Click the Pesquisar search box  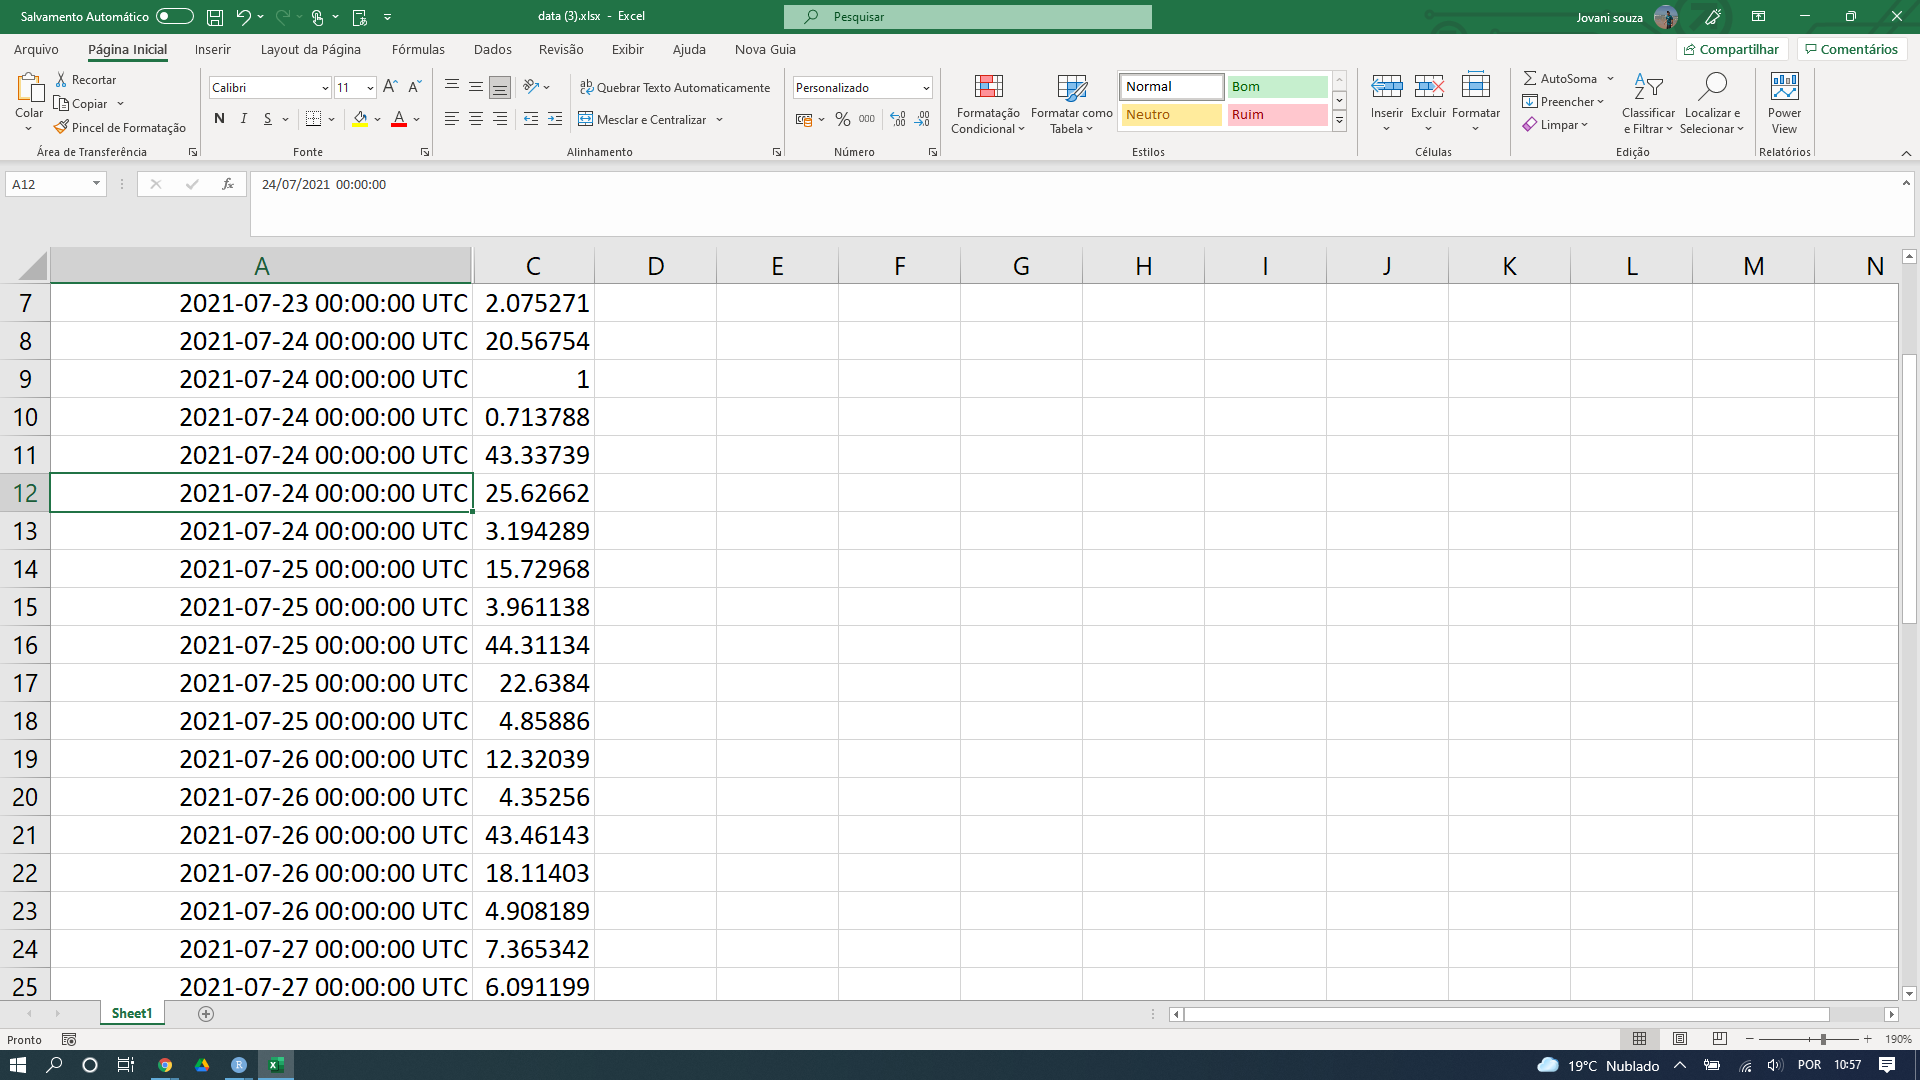pyautogui.click(x=968, y=17)
